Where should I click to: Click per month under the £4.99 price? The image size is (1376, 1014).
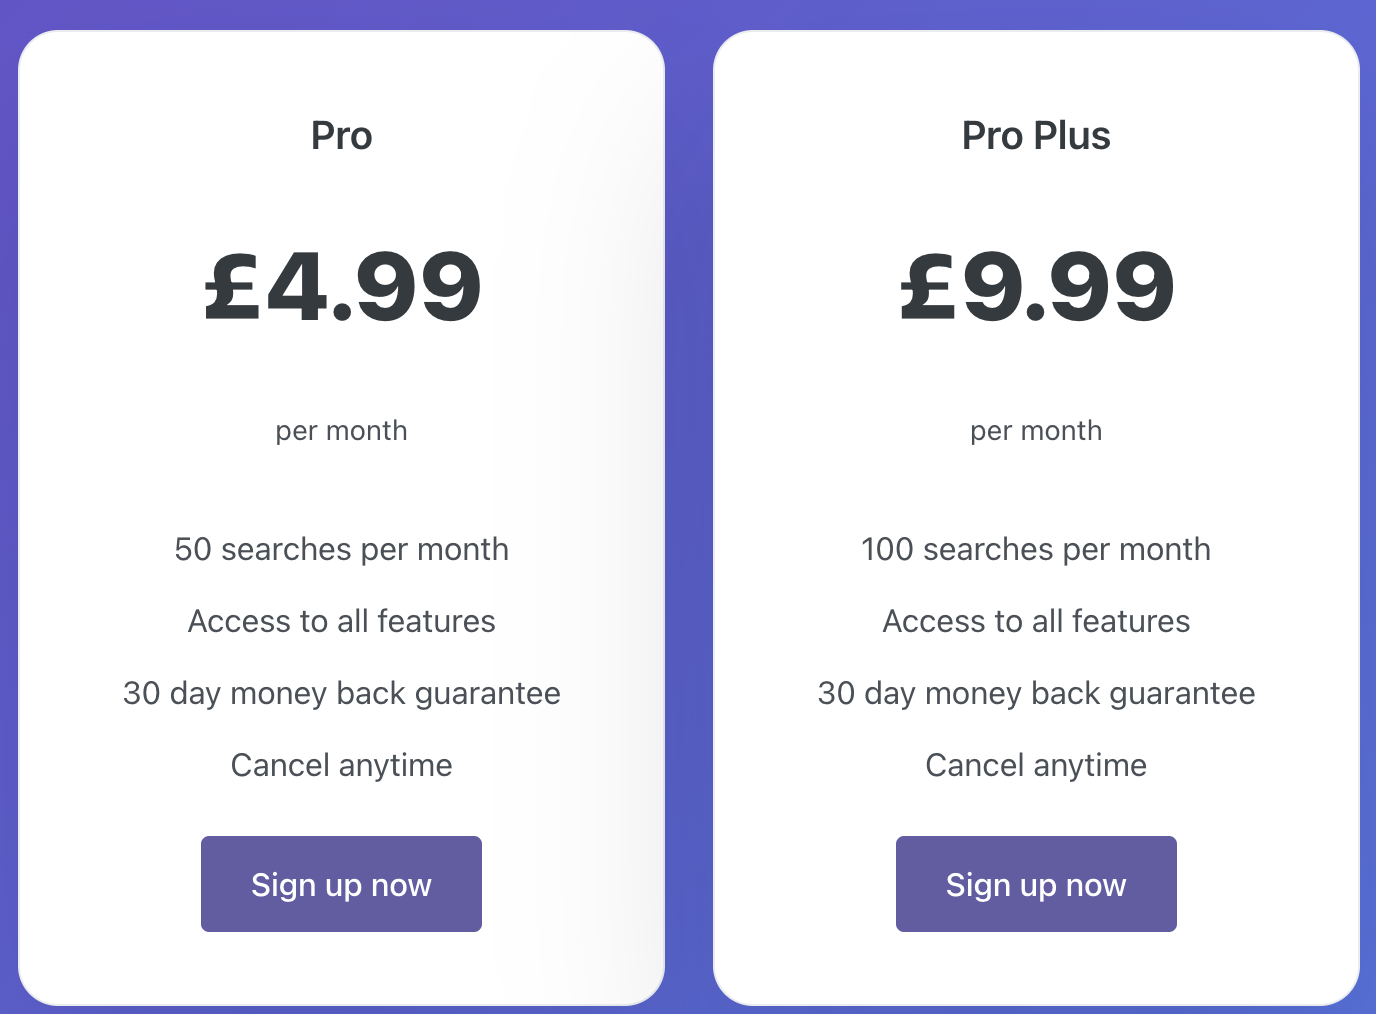341,431
